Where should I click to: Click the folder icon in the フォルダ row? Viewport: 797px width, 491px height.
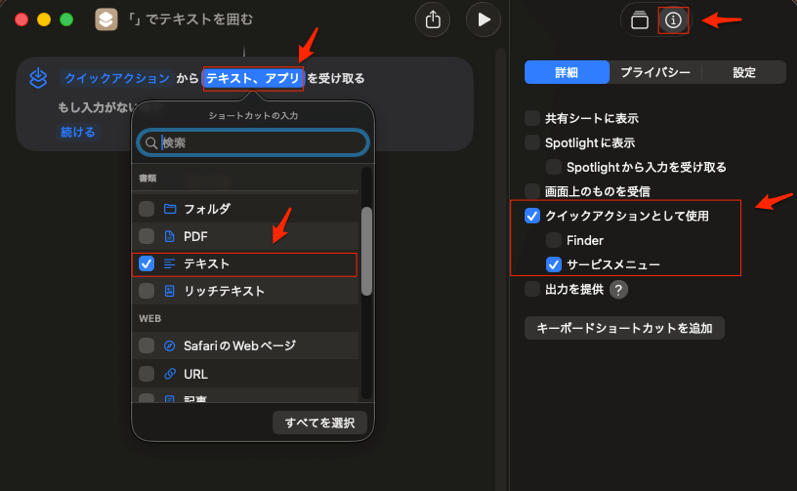(170, 209)
